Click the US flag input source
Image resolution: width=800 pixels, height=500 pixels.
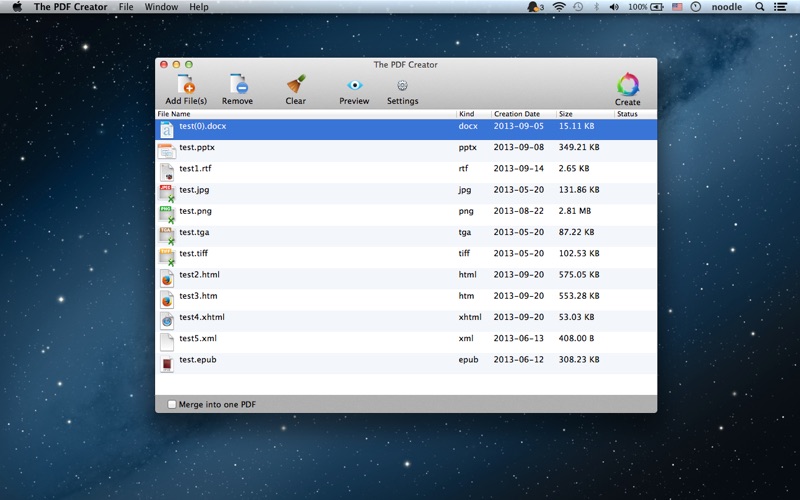(x=677, y=7)
